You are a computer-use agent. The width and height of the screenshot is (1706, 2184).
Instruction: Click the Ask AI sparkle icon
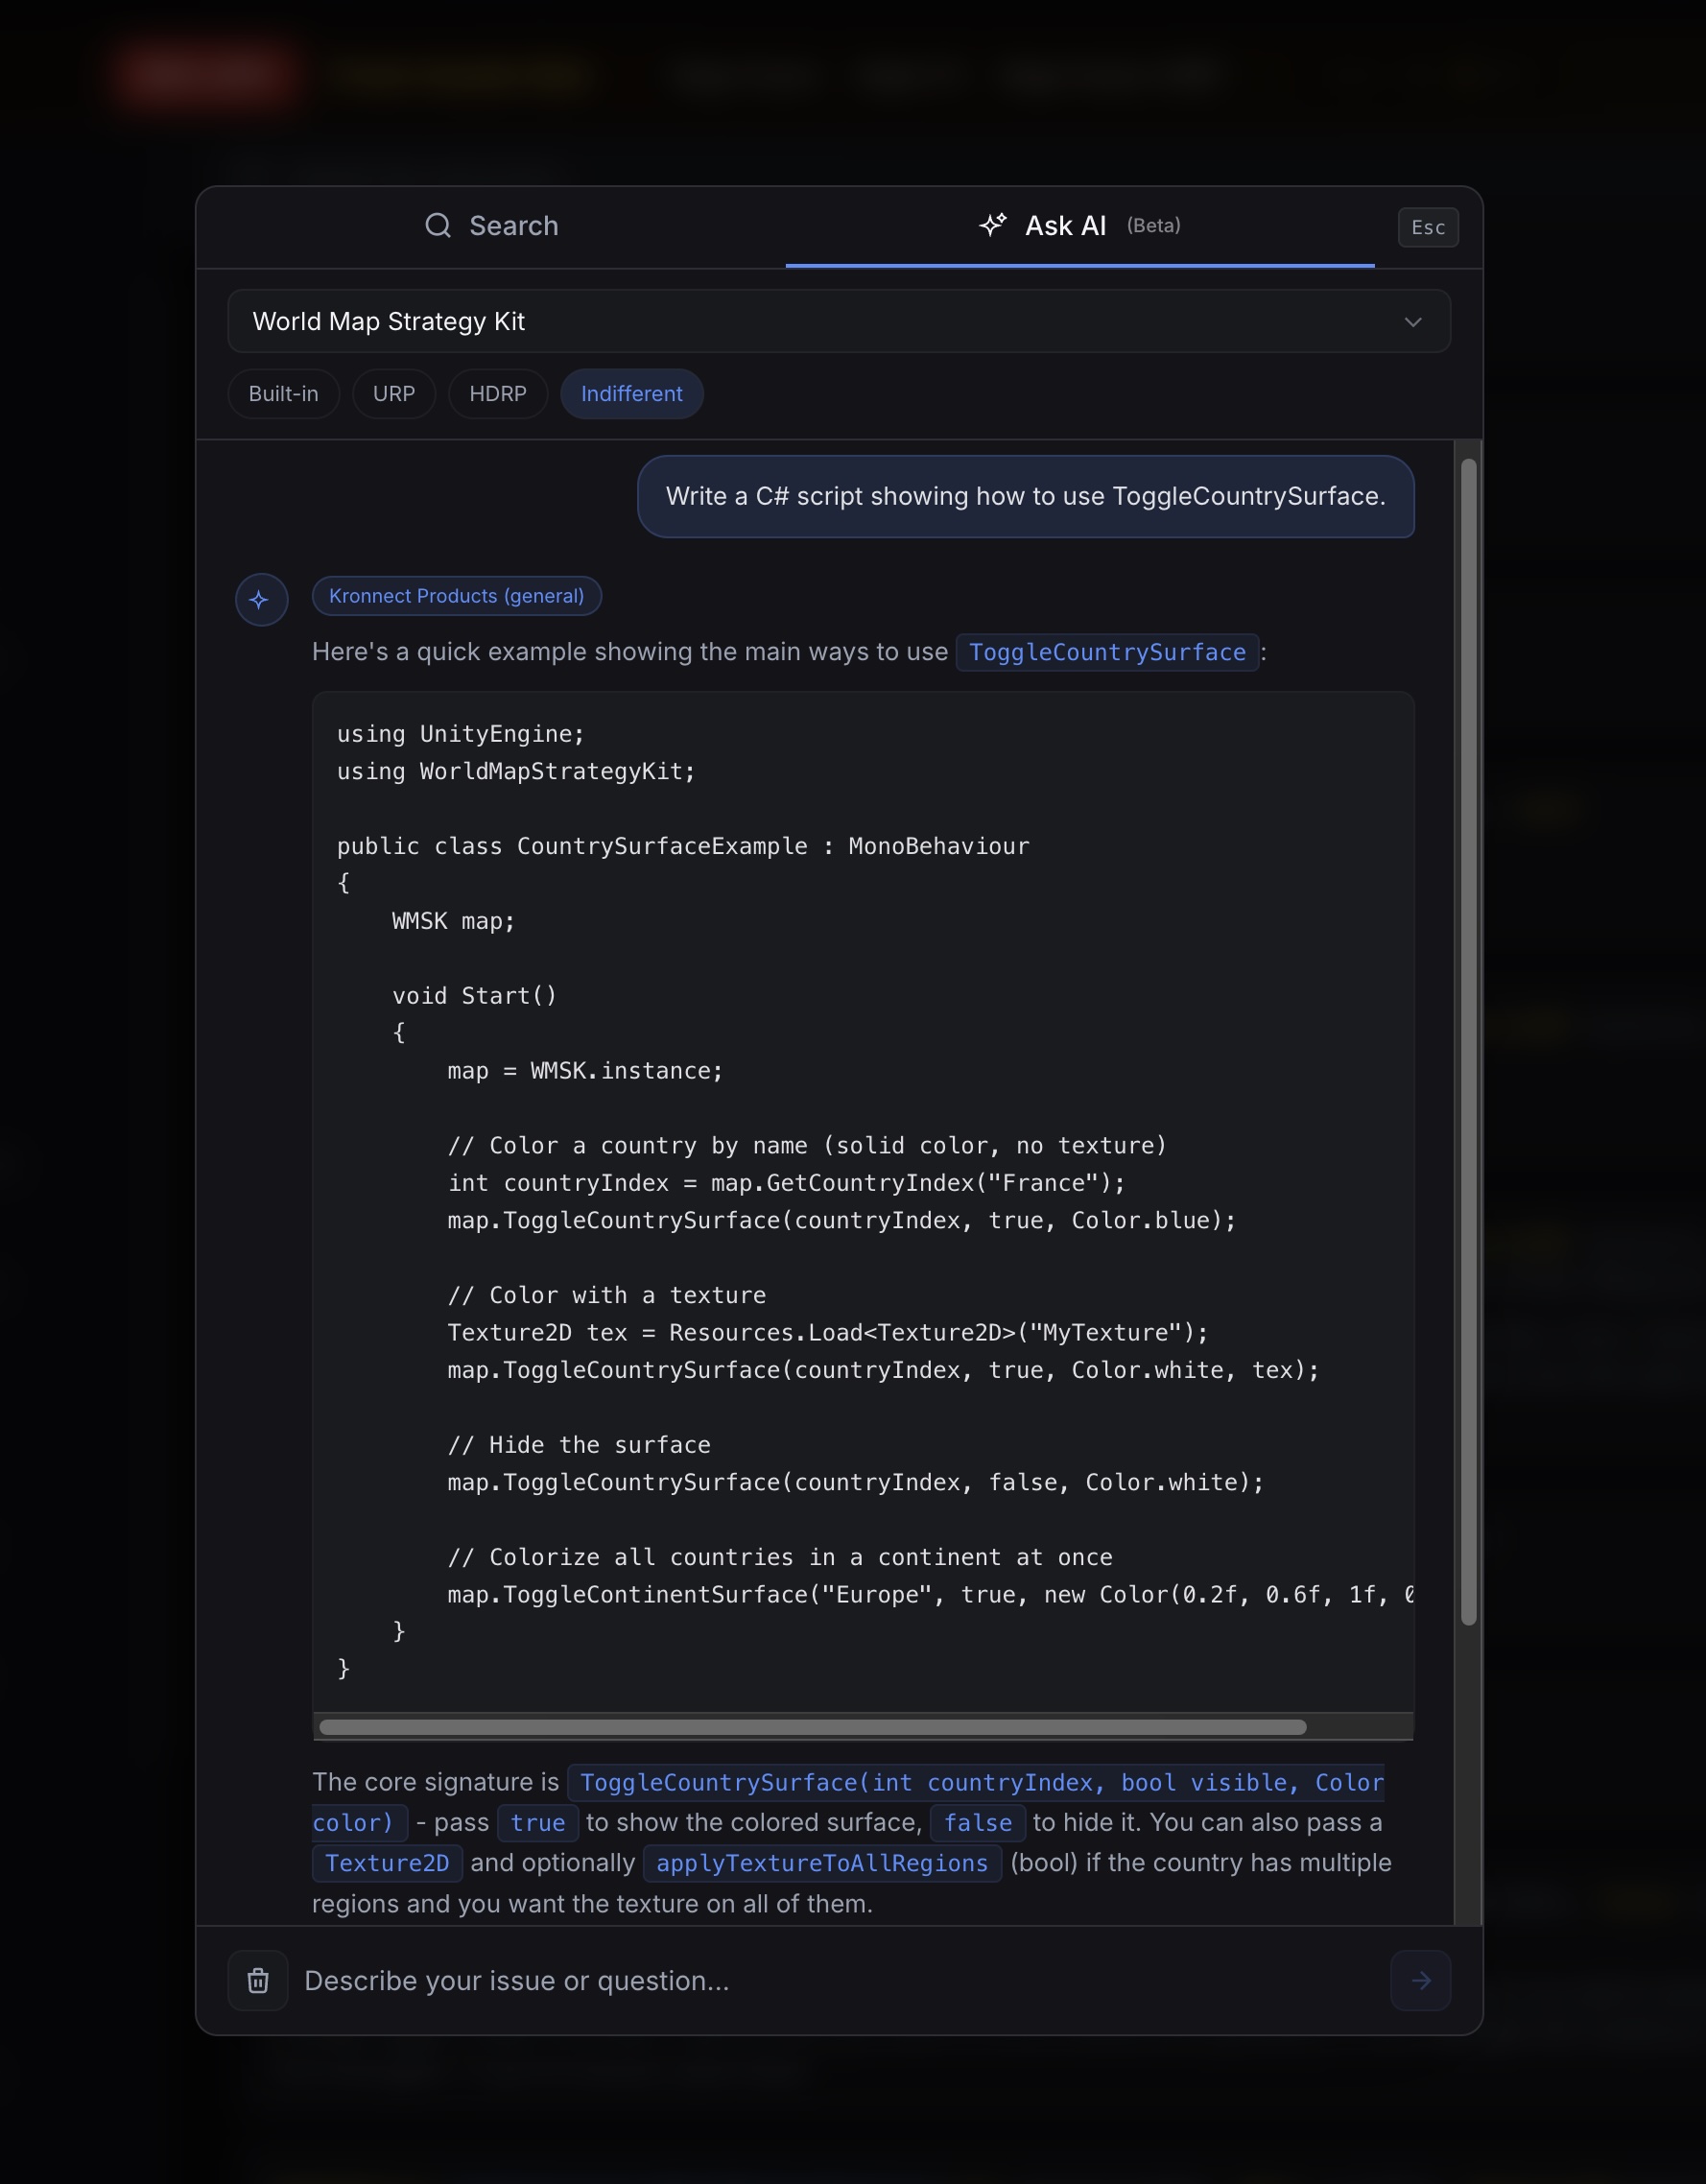coord(991,225)
